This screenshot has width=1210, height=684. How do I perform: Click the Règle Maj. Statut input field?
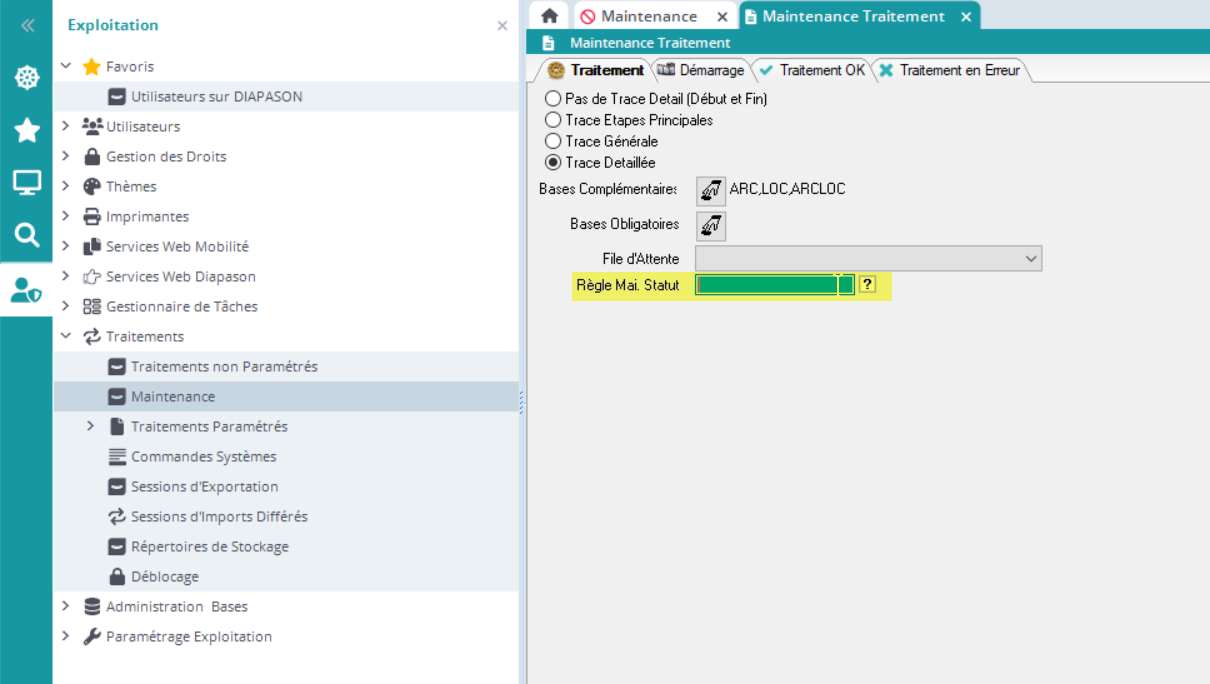767,285
